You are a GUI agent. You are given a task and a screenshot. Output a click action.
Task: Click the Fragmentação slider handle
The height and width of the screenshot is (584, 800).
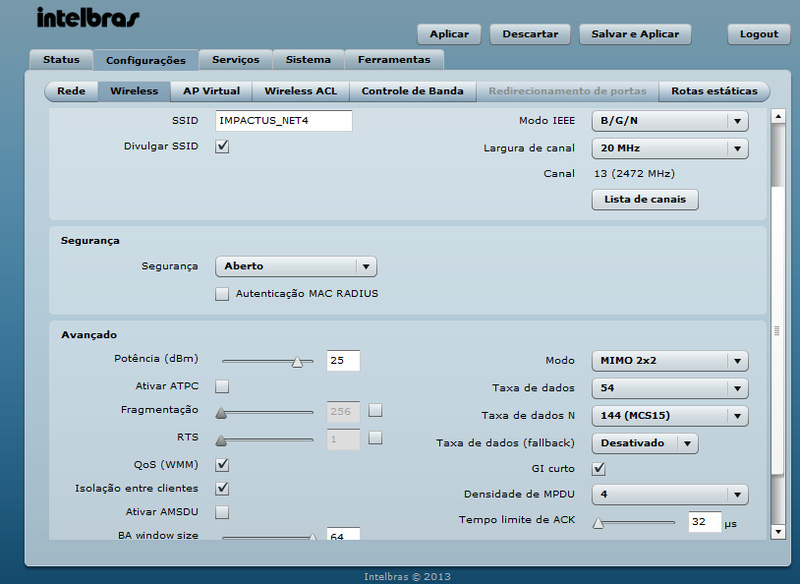tap(221, 413)
